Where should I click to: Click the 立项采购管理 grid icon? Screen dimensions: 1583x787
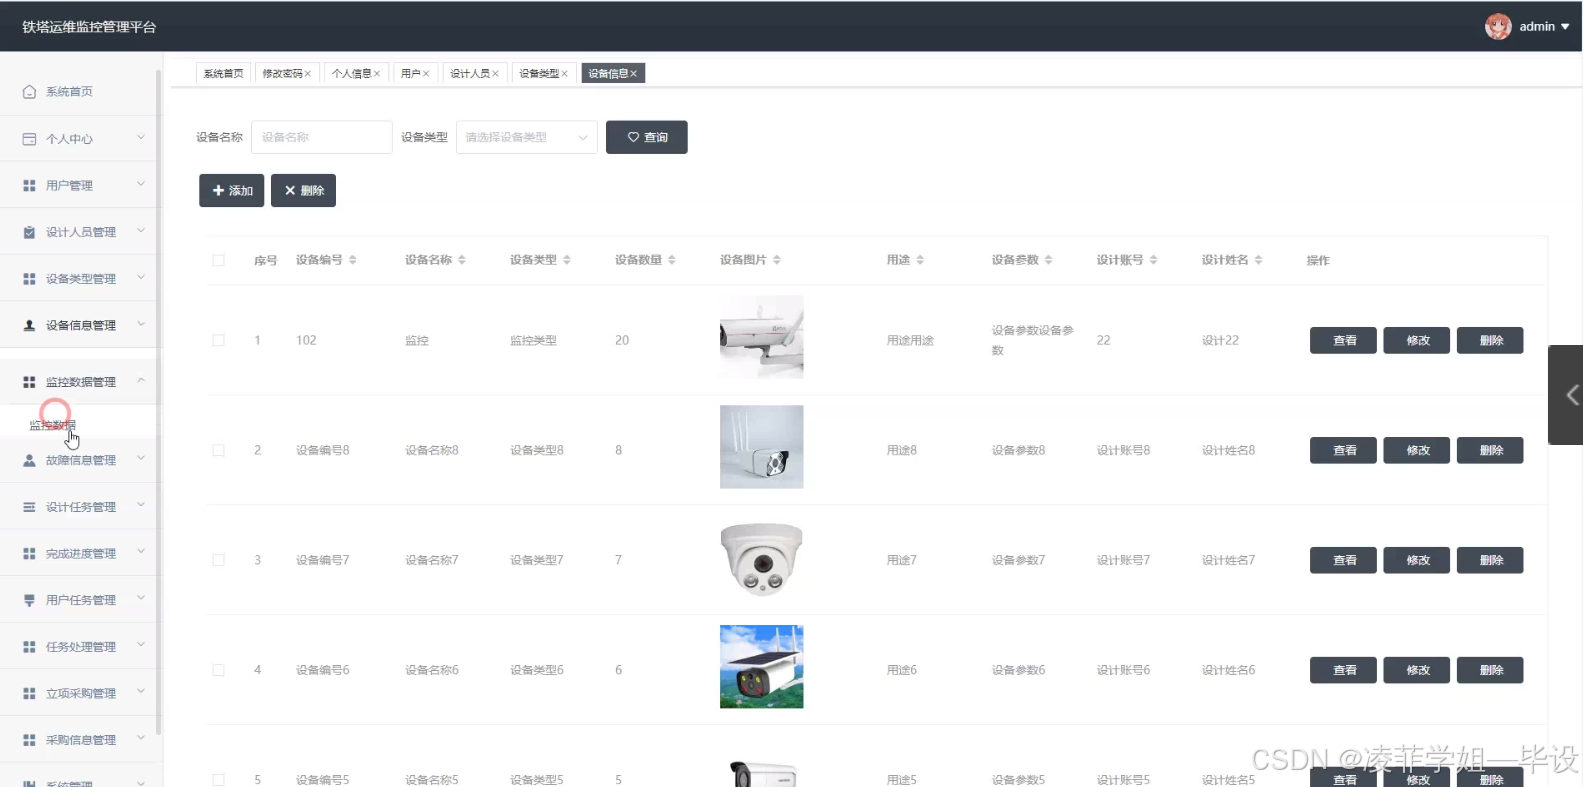[x=29, y=693]
